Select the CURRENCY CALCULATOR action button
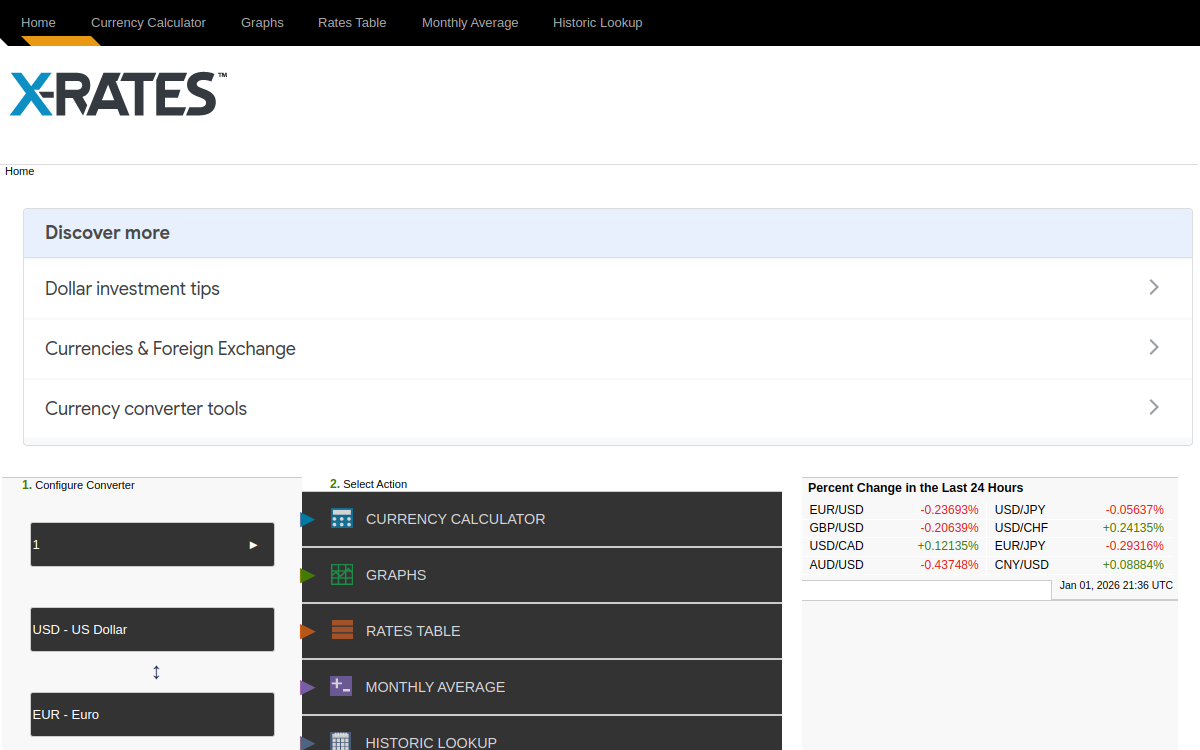1200x750 pixels. tap(542, 519)
